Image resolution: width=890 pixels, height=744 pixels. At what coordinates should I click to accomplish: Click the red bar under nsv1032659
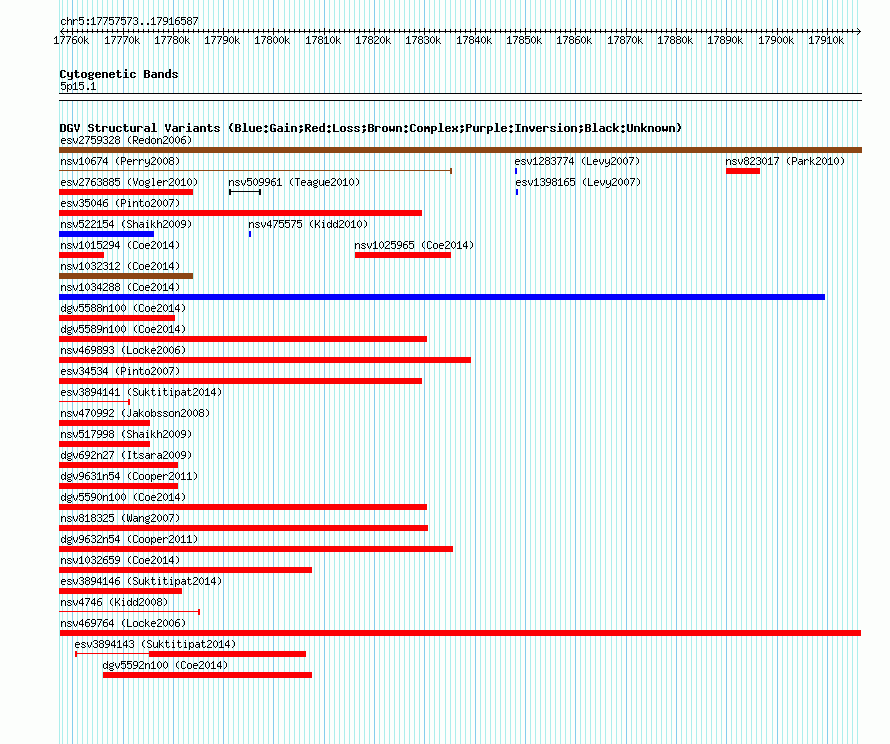click(x=186, y=570)
